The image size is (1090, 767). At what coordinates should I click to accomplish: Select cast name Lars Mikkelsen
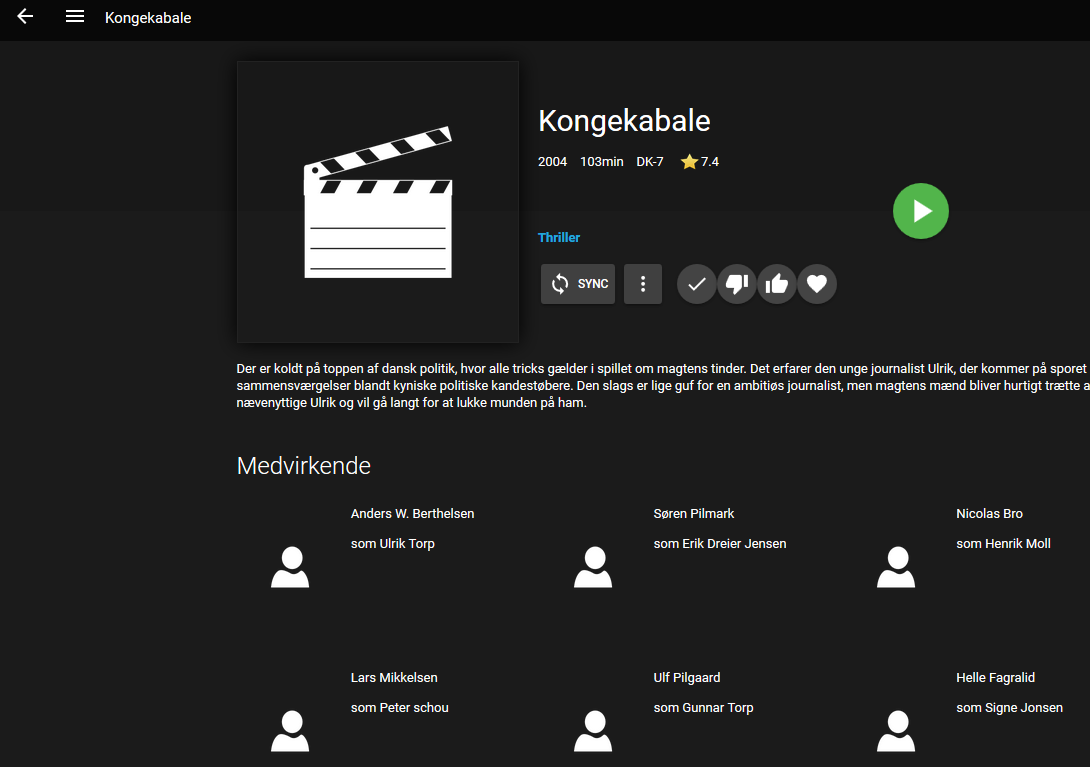click(x=394, y=677)
